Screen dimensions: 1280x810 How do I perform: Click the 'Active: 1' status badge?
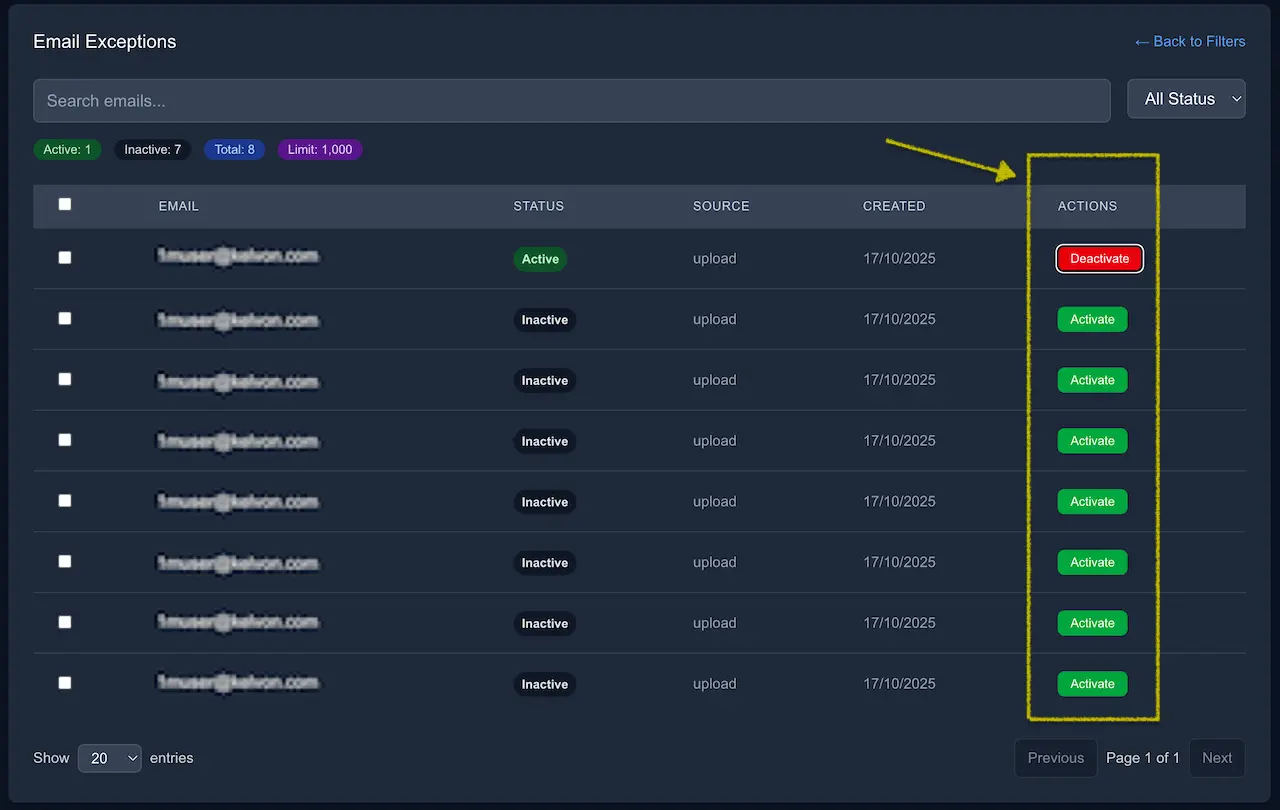(67, 149)
